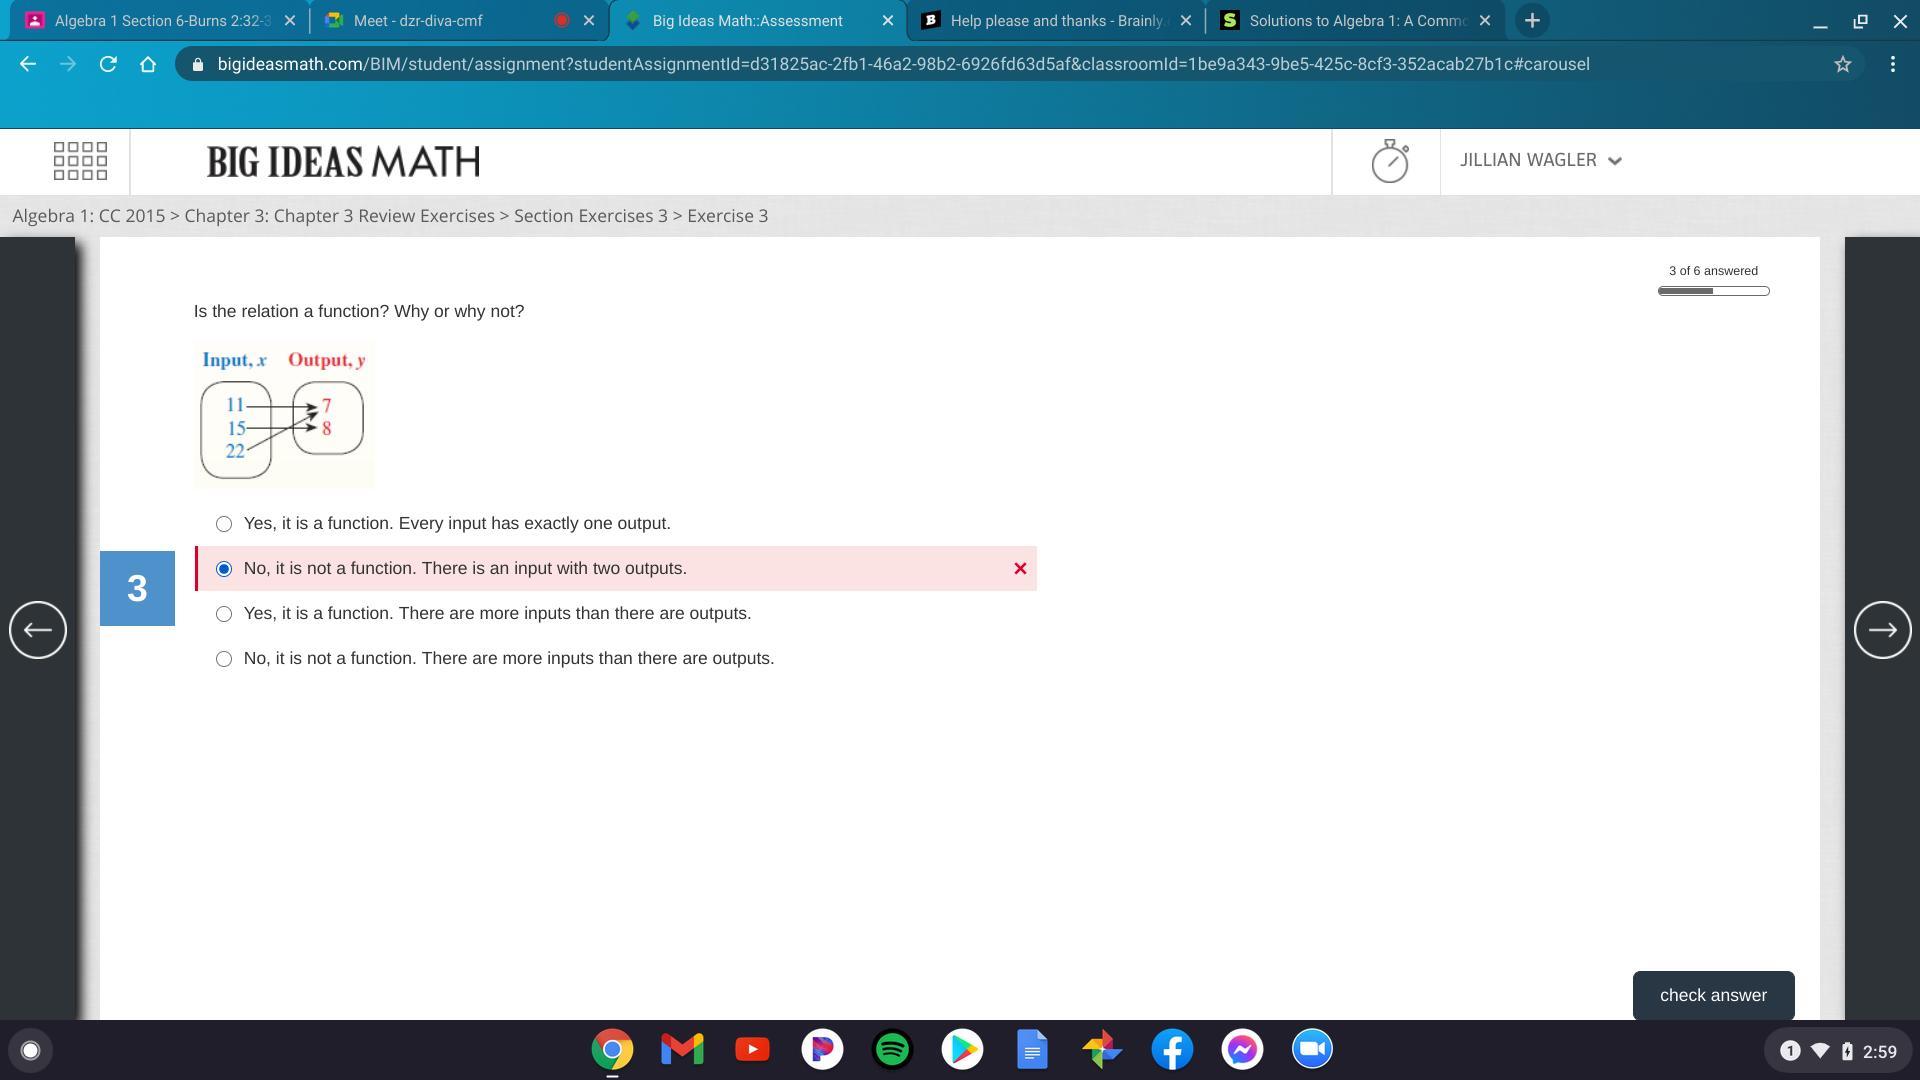Open Chrome three-dot menu
The image size is (1920, 1080).
pyautogui.click(x=1892, y=64)
